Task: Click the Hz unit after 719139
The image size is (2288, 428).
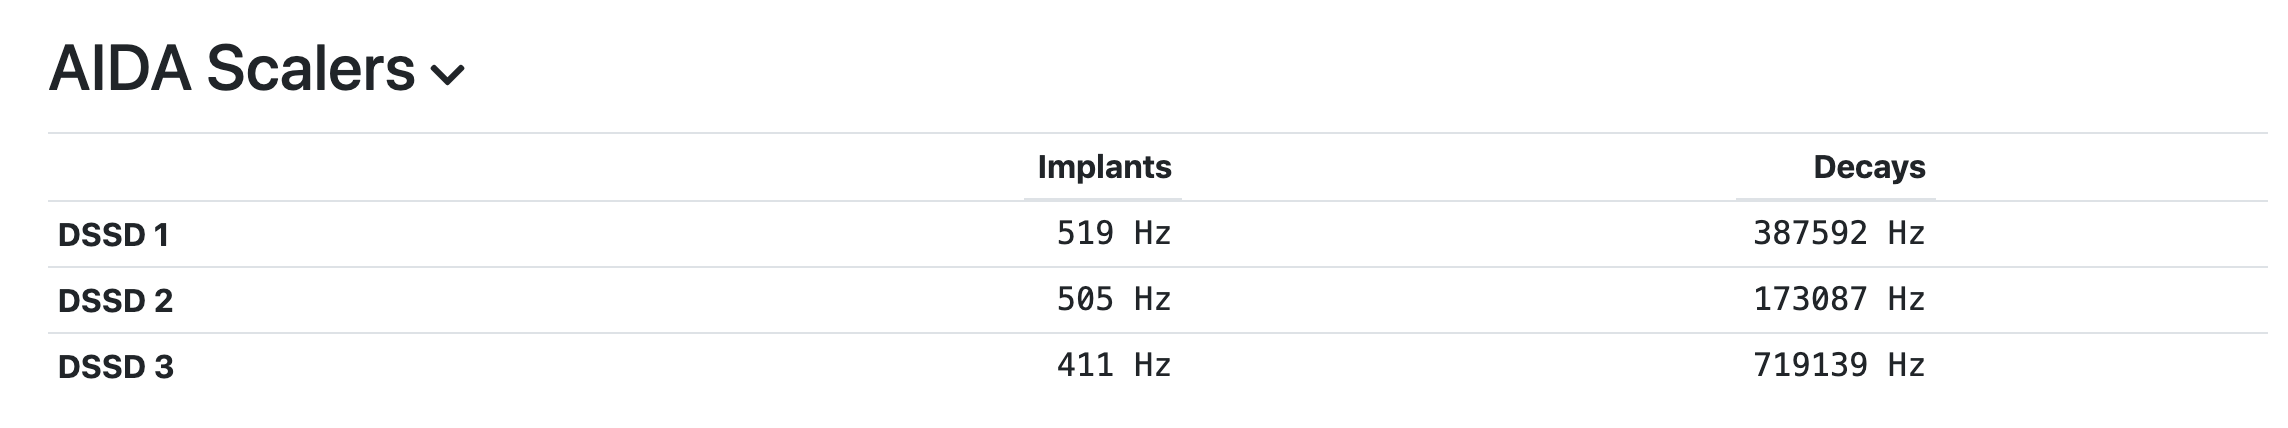Action: coord(1906,365)
